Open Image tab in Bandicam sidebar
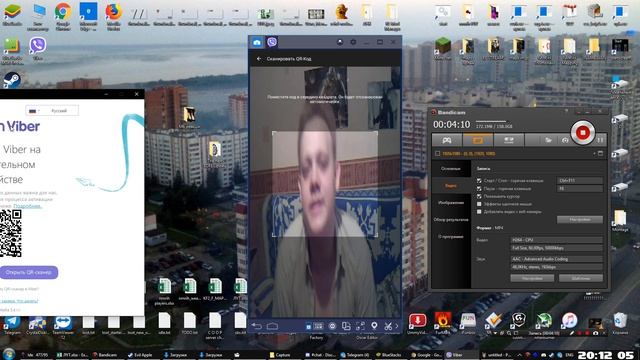The image size is (640, 360). tap(451, 203)
